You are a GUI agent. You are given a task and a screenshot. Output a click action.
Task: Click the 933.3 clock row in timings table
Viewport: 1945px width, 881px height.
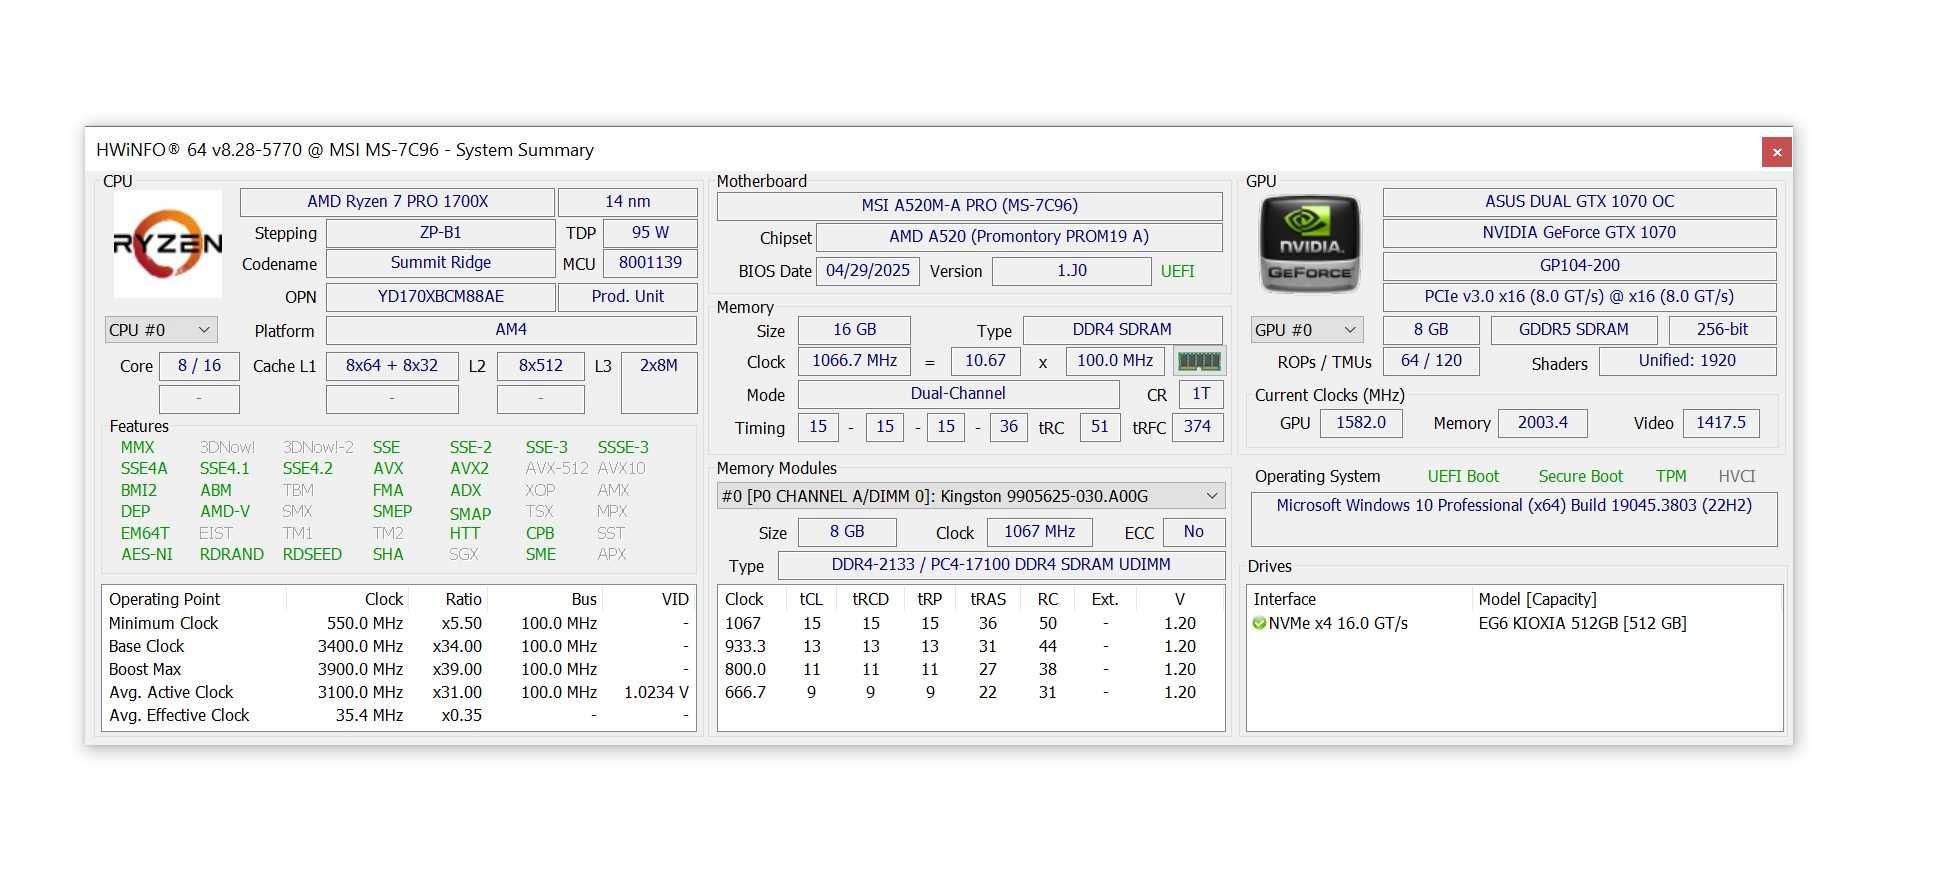click(970, 647)
